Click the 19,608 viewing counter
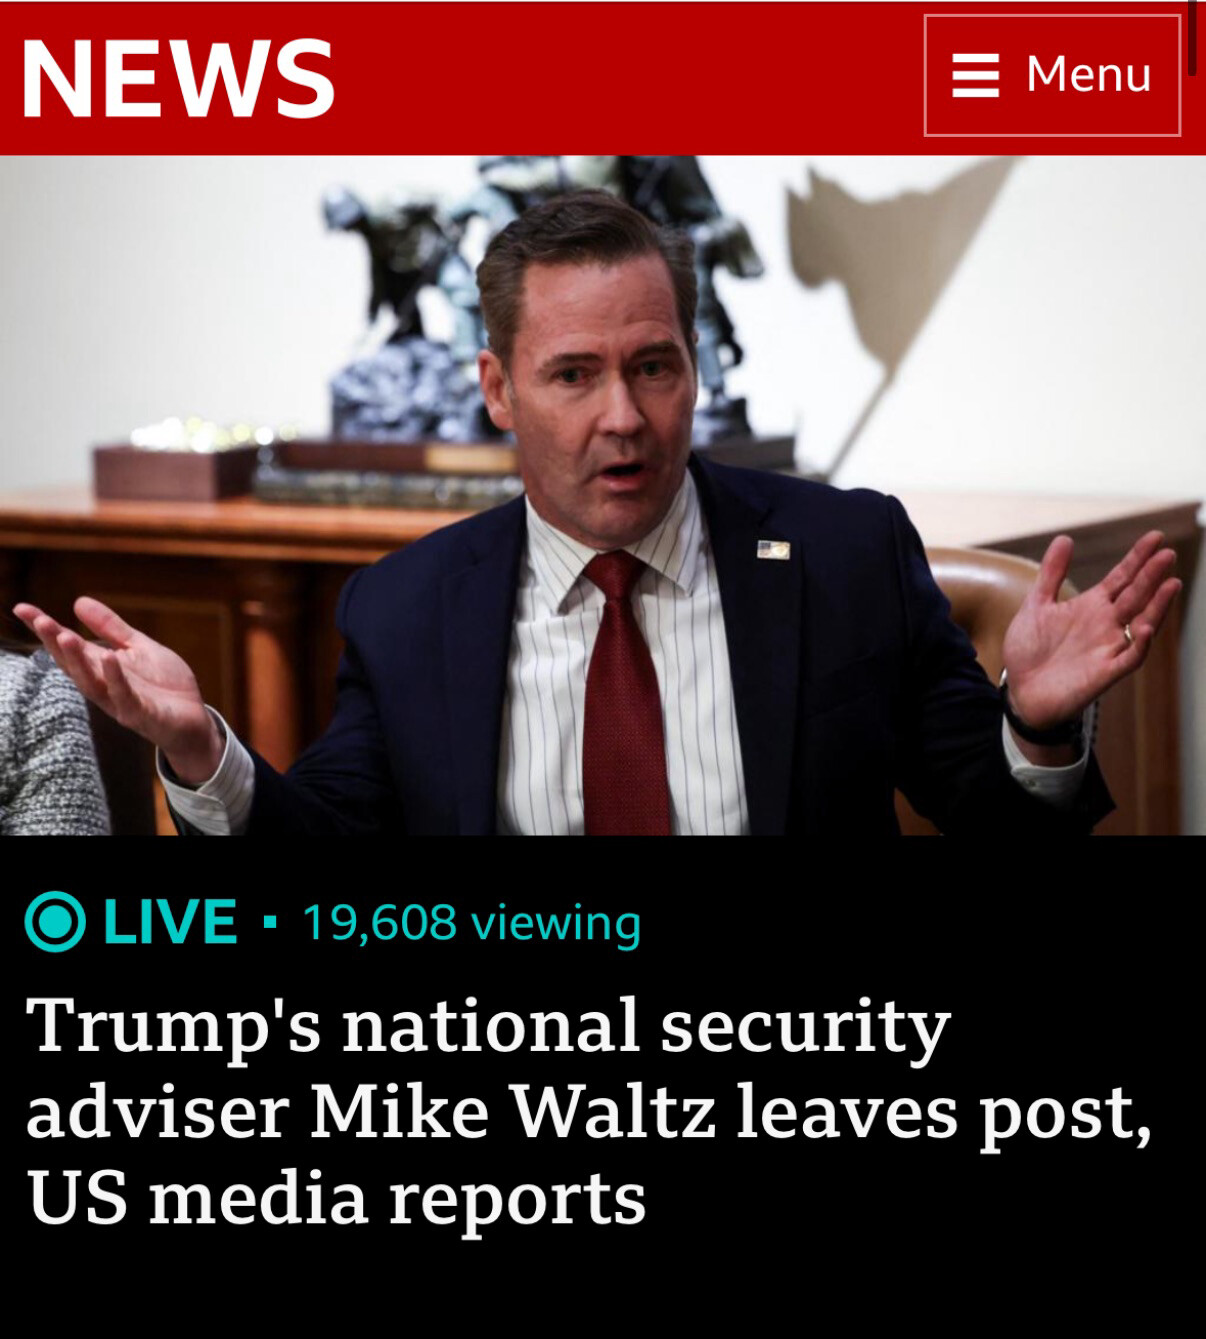 point(470,922)
